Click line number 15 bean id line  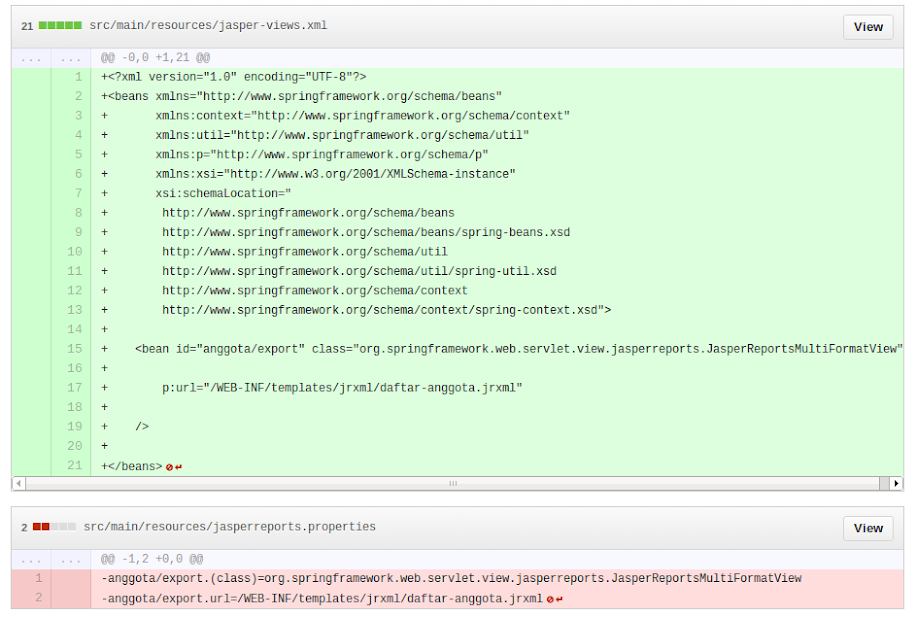(75, 349)
